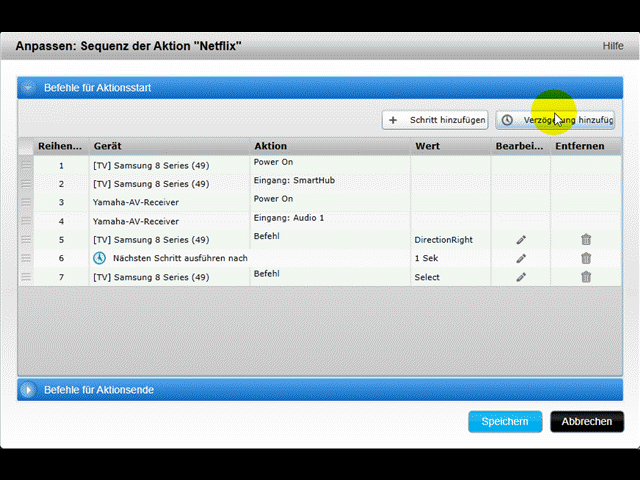The width and height of the screenshot is (640, 480).
Task: Click pencil icon for the 1 Sek delay
Action: pyautogui.click(x=520, y=258)
